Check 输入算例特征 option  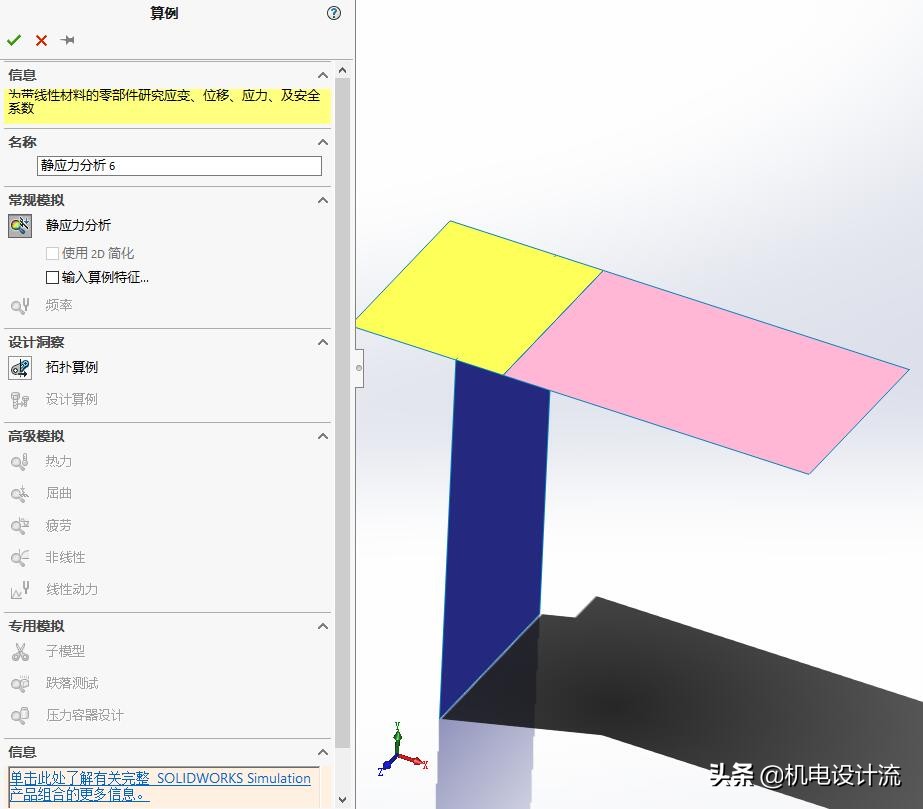pyautogui.click(x=51, y=277)
